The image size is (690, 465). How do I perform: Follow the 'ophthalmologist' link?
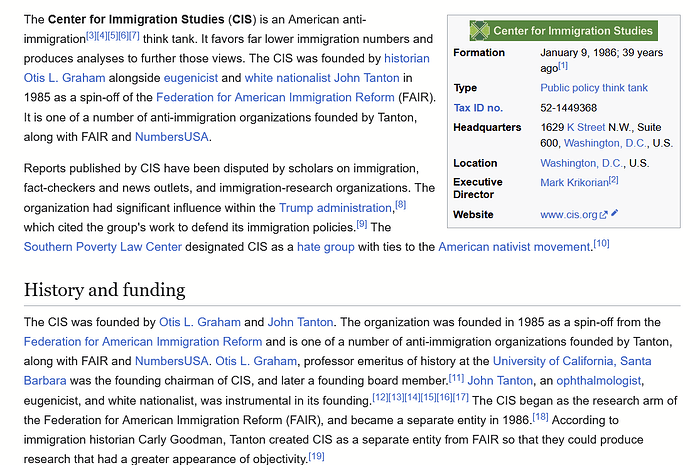[x=598, y=381]
